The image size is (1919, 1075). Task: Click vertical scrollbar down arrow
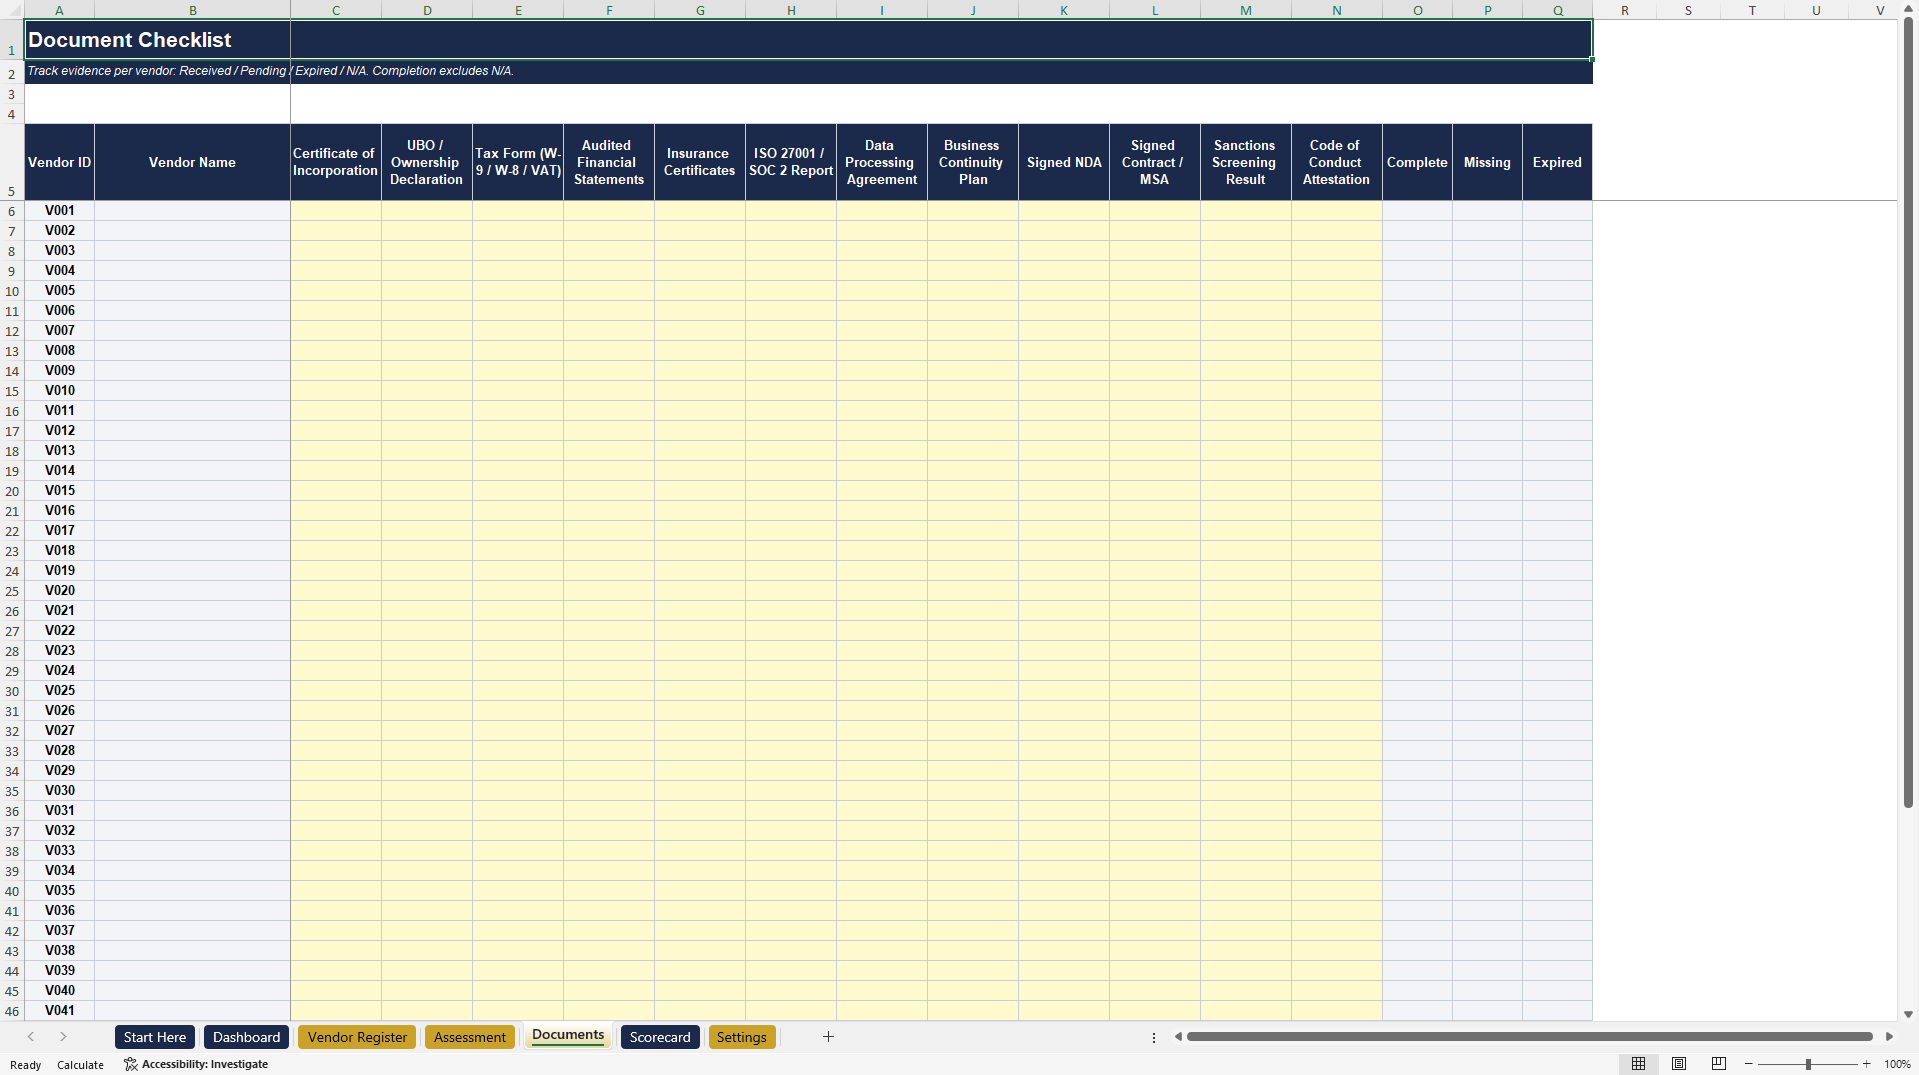1908,1014
